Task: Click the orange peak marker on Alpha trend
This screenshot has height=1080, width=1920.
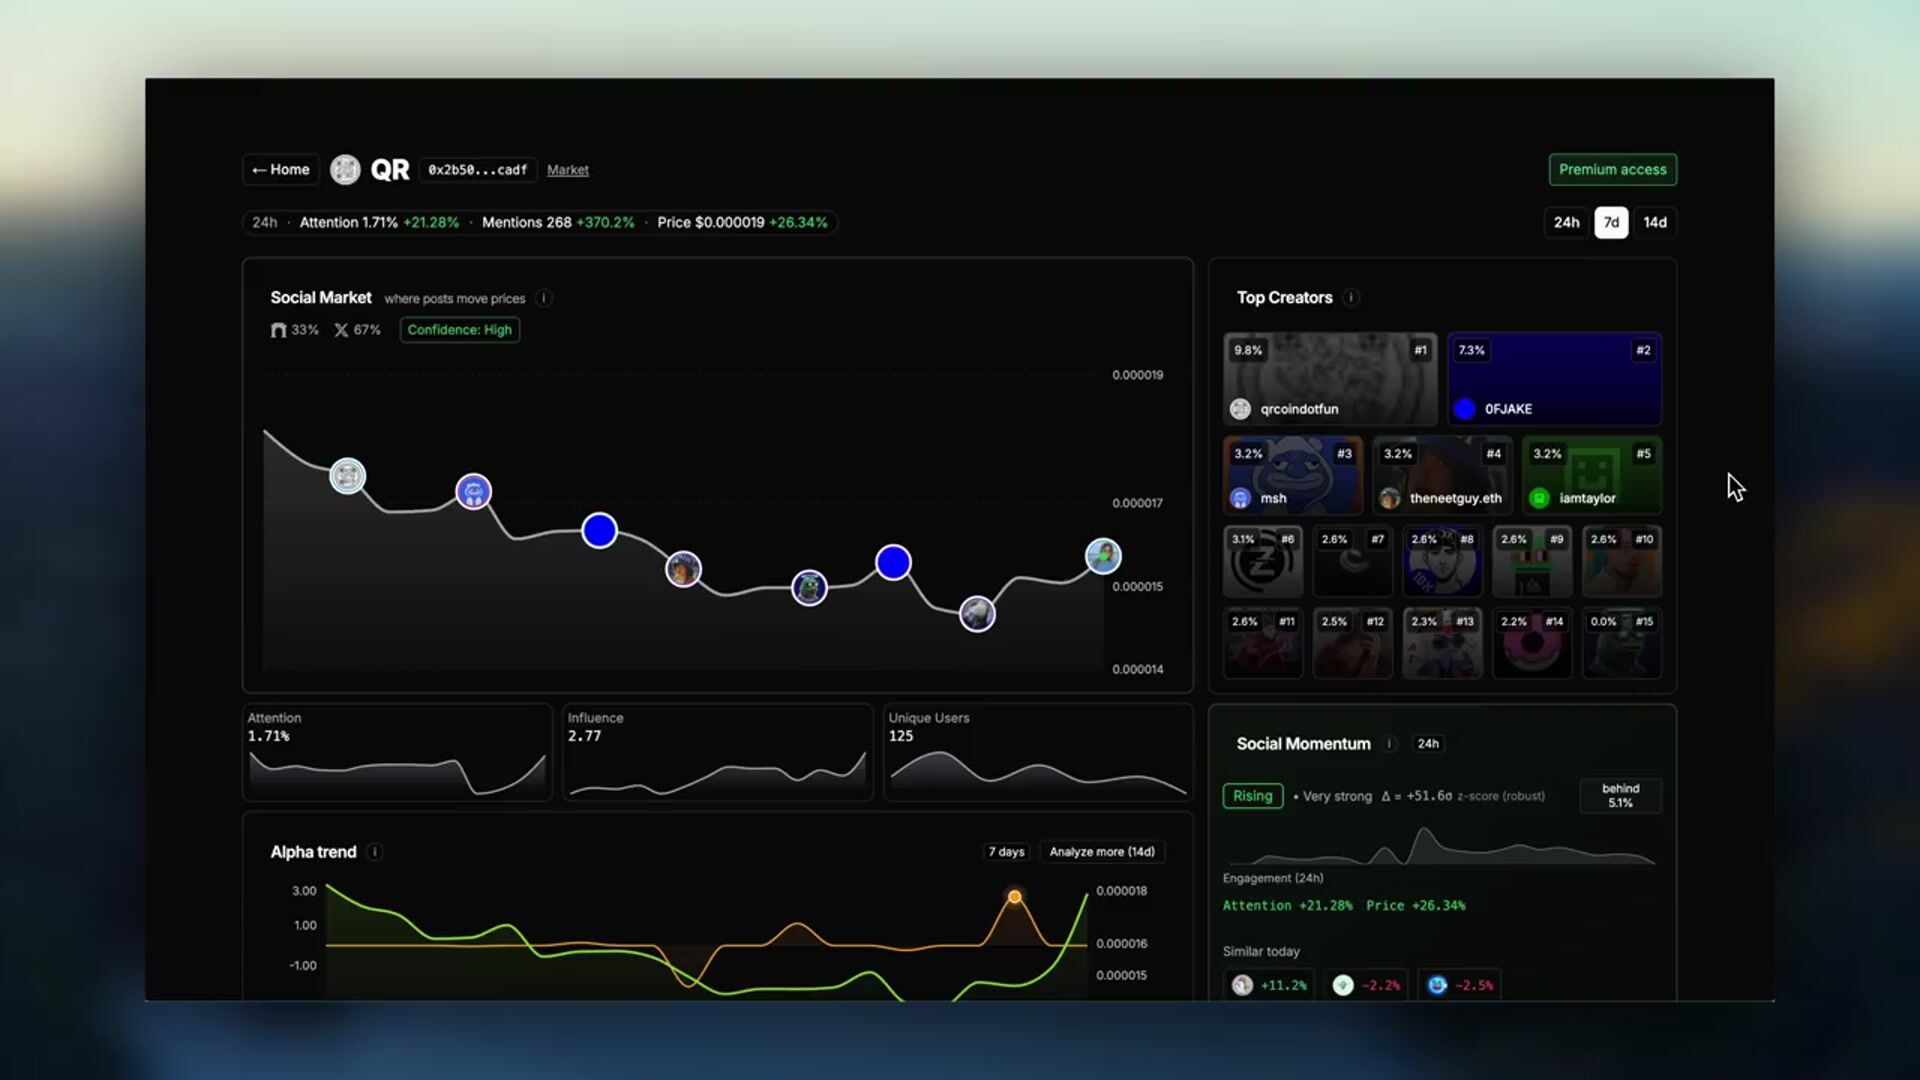Action: pyautogui.click(x=1014, y=897)
